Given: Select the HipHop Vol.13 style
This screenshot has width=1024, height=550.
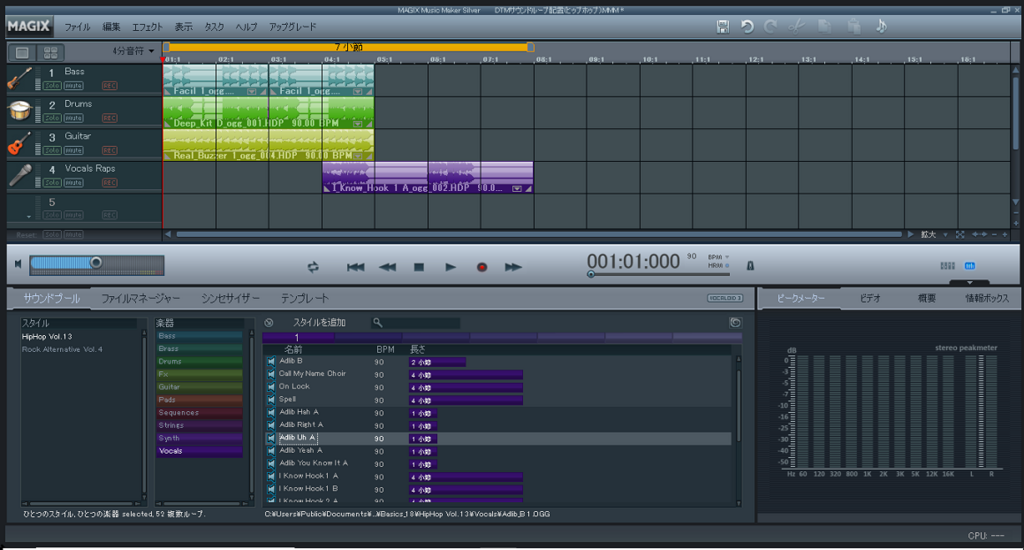Looking at the screenshot, I should [x=47, y=337].
